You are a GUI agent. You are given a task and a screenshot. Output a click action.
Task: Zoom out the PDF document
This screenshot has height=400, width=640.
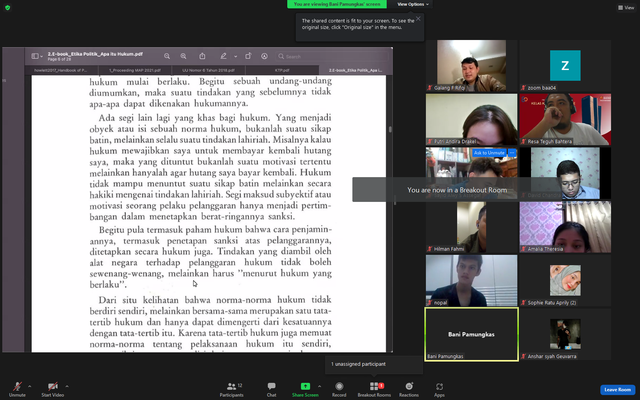[167, 56]
